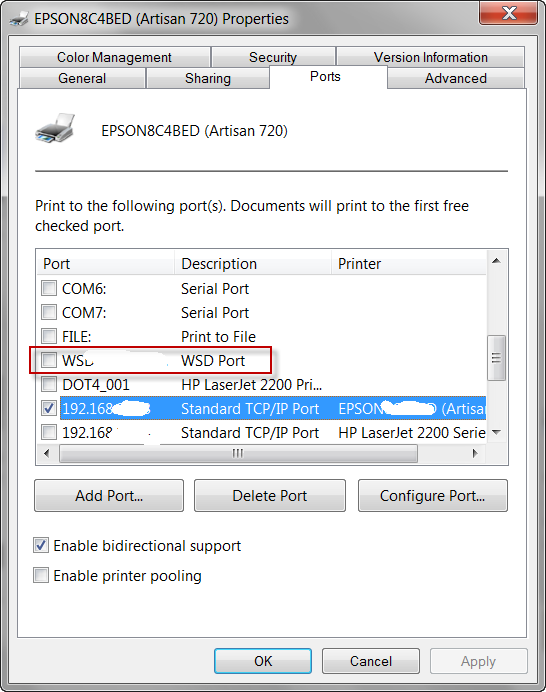
Task: Click the Epson printer icon beside the name
Action: pos(55,128)
